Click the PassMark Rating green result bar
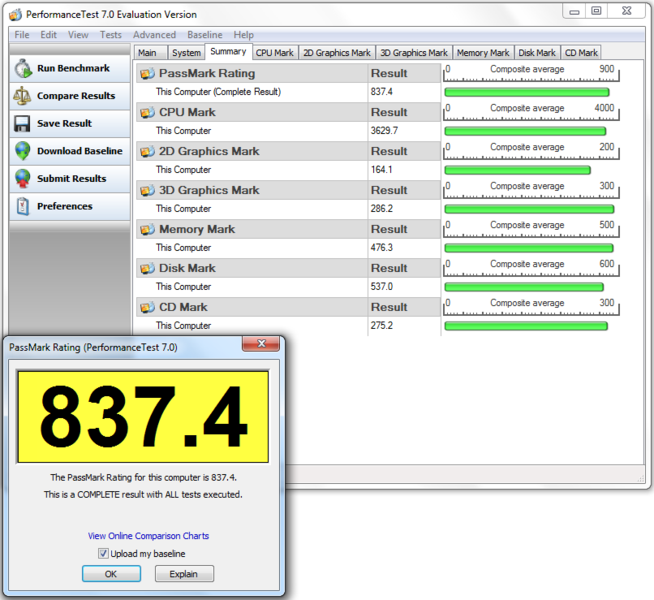 click(527, 92)
